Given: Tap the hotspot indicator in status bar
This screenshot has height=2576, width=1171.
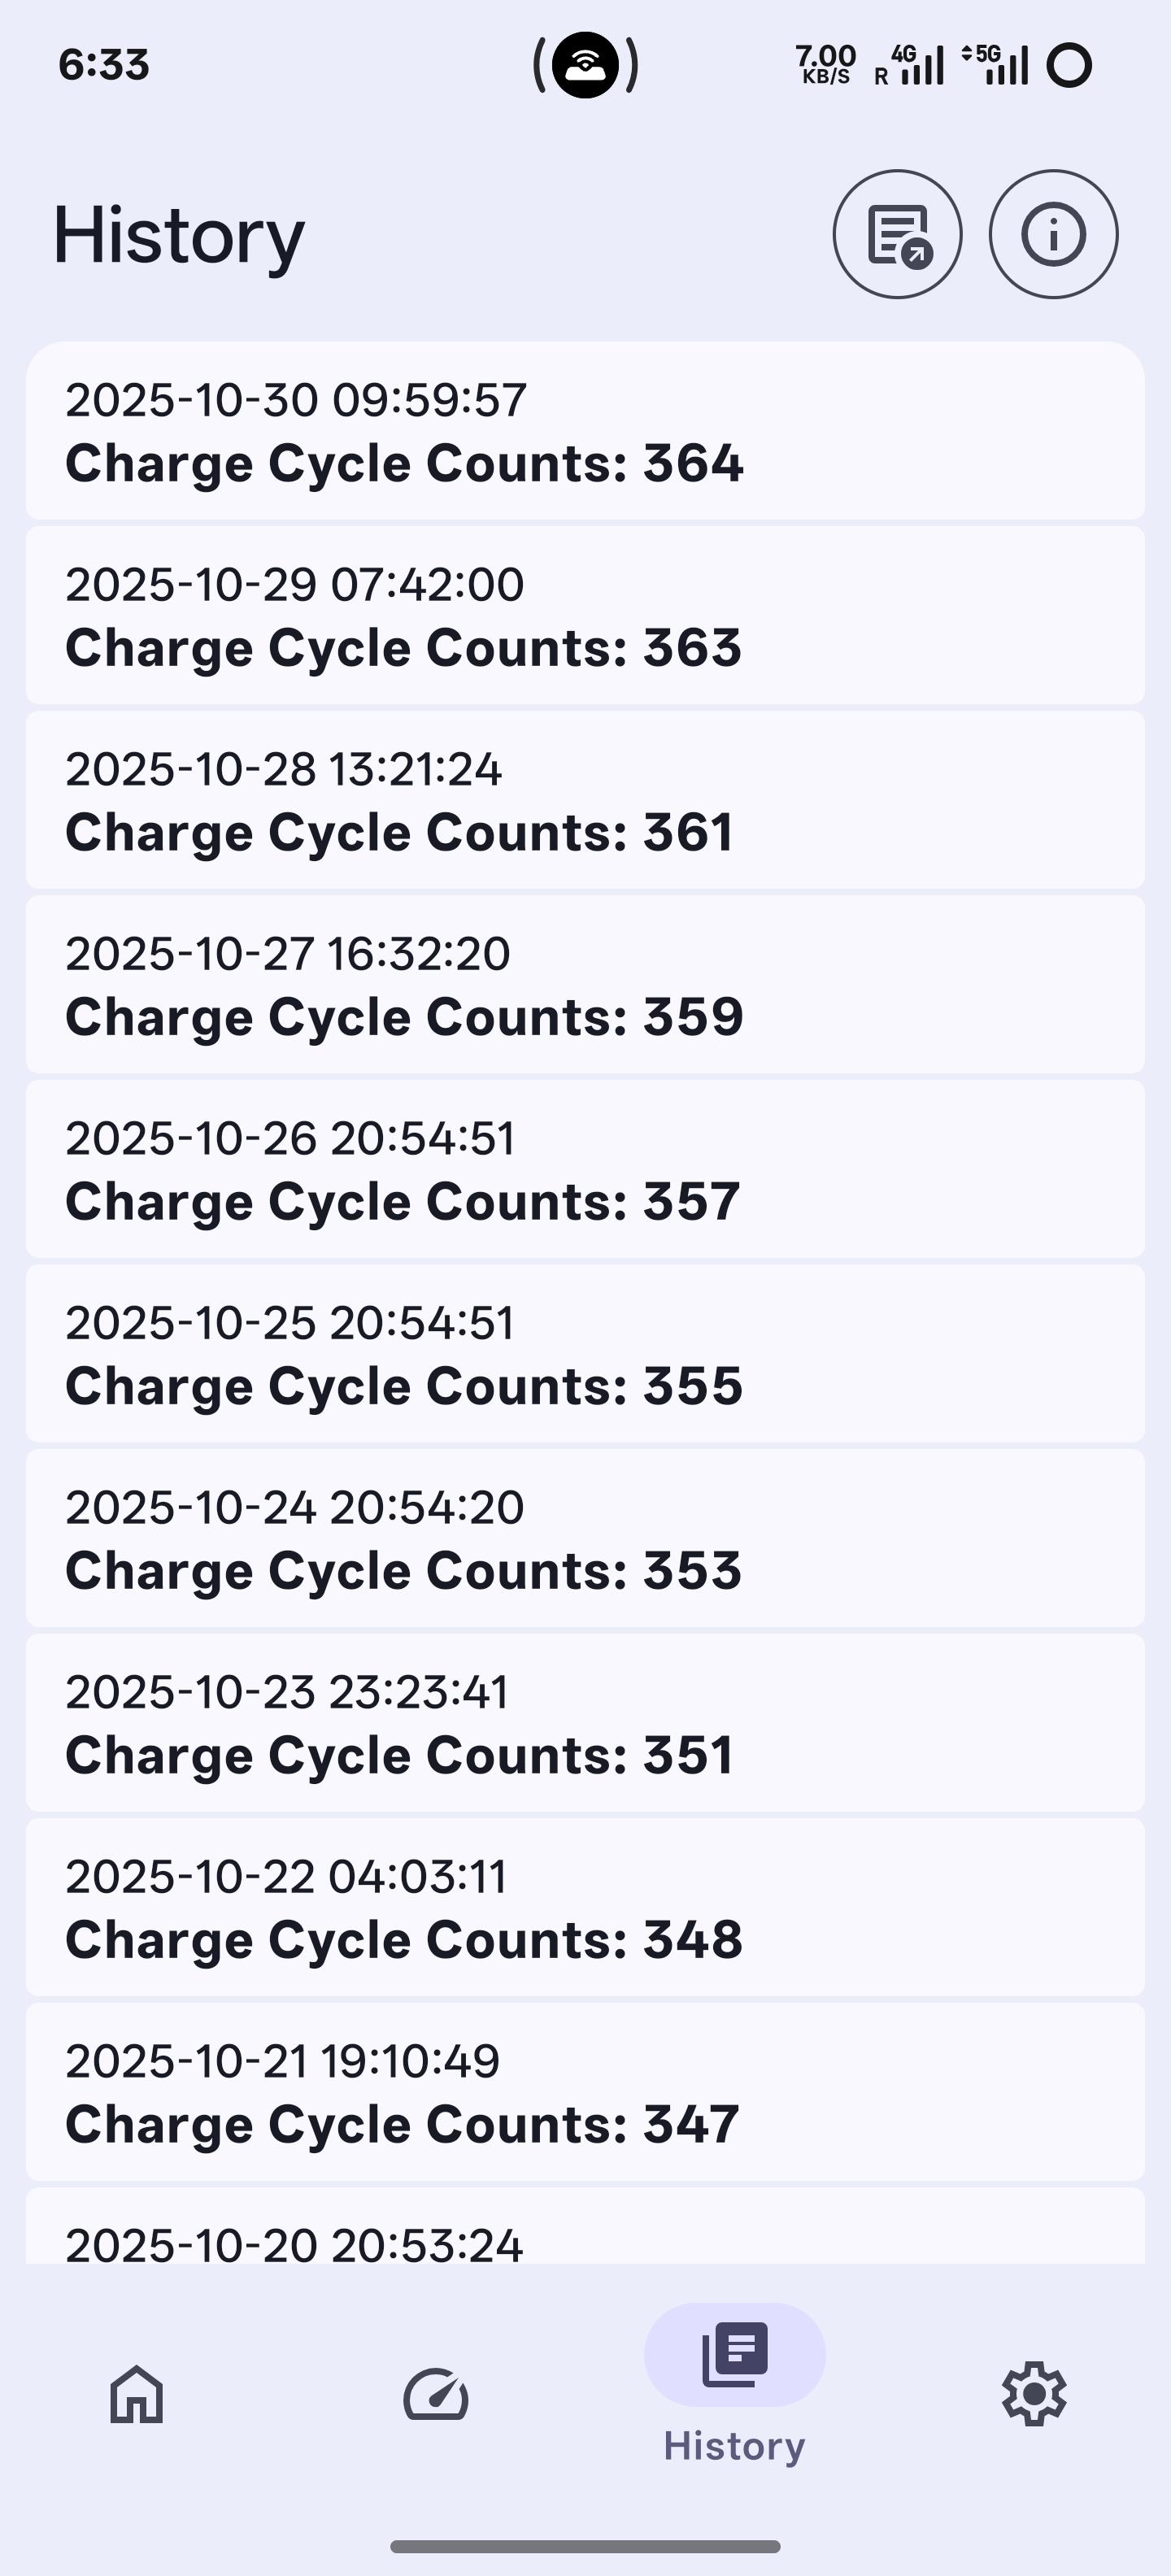Looking at the screenshot, I should [585, 65].
